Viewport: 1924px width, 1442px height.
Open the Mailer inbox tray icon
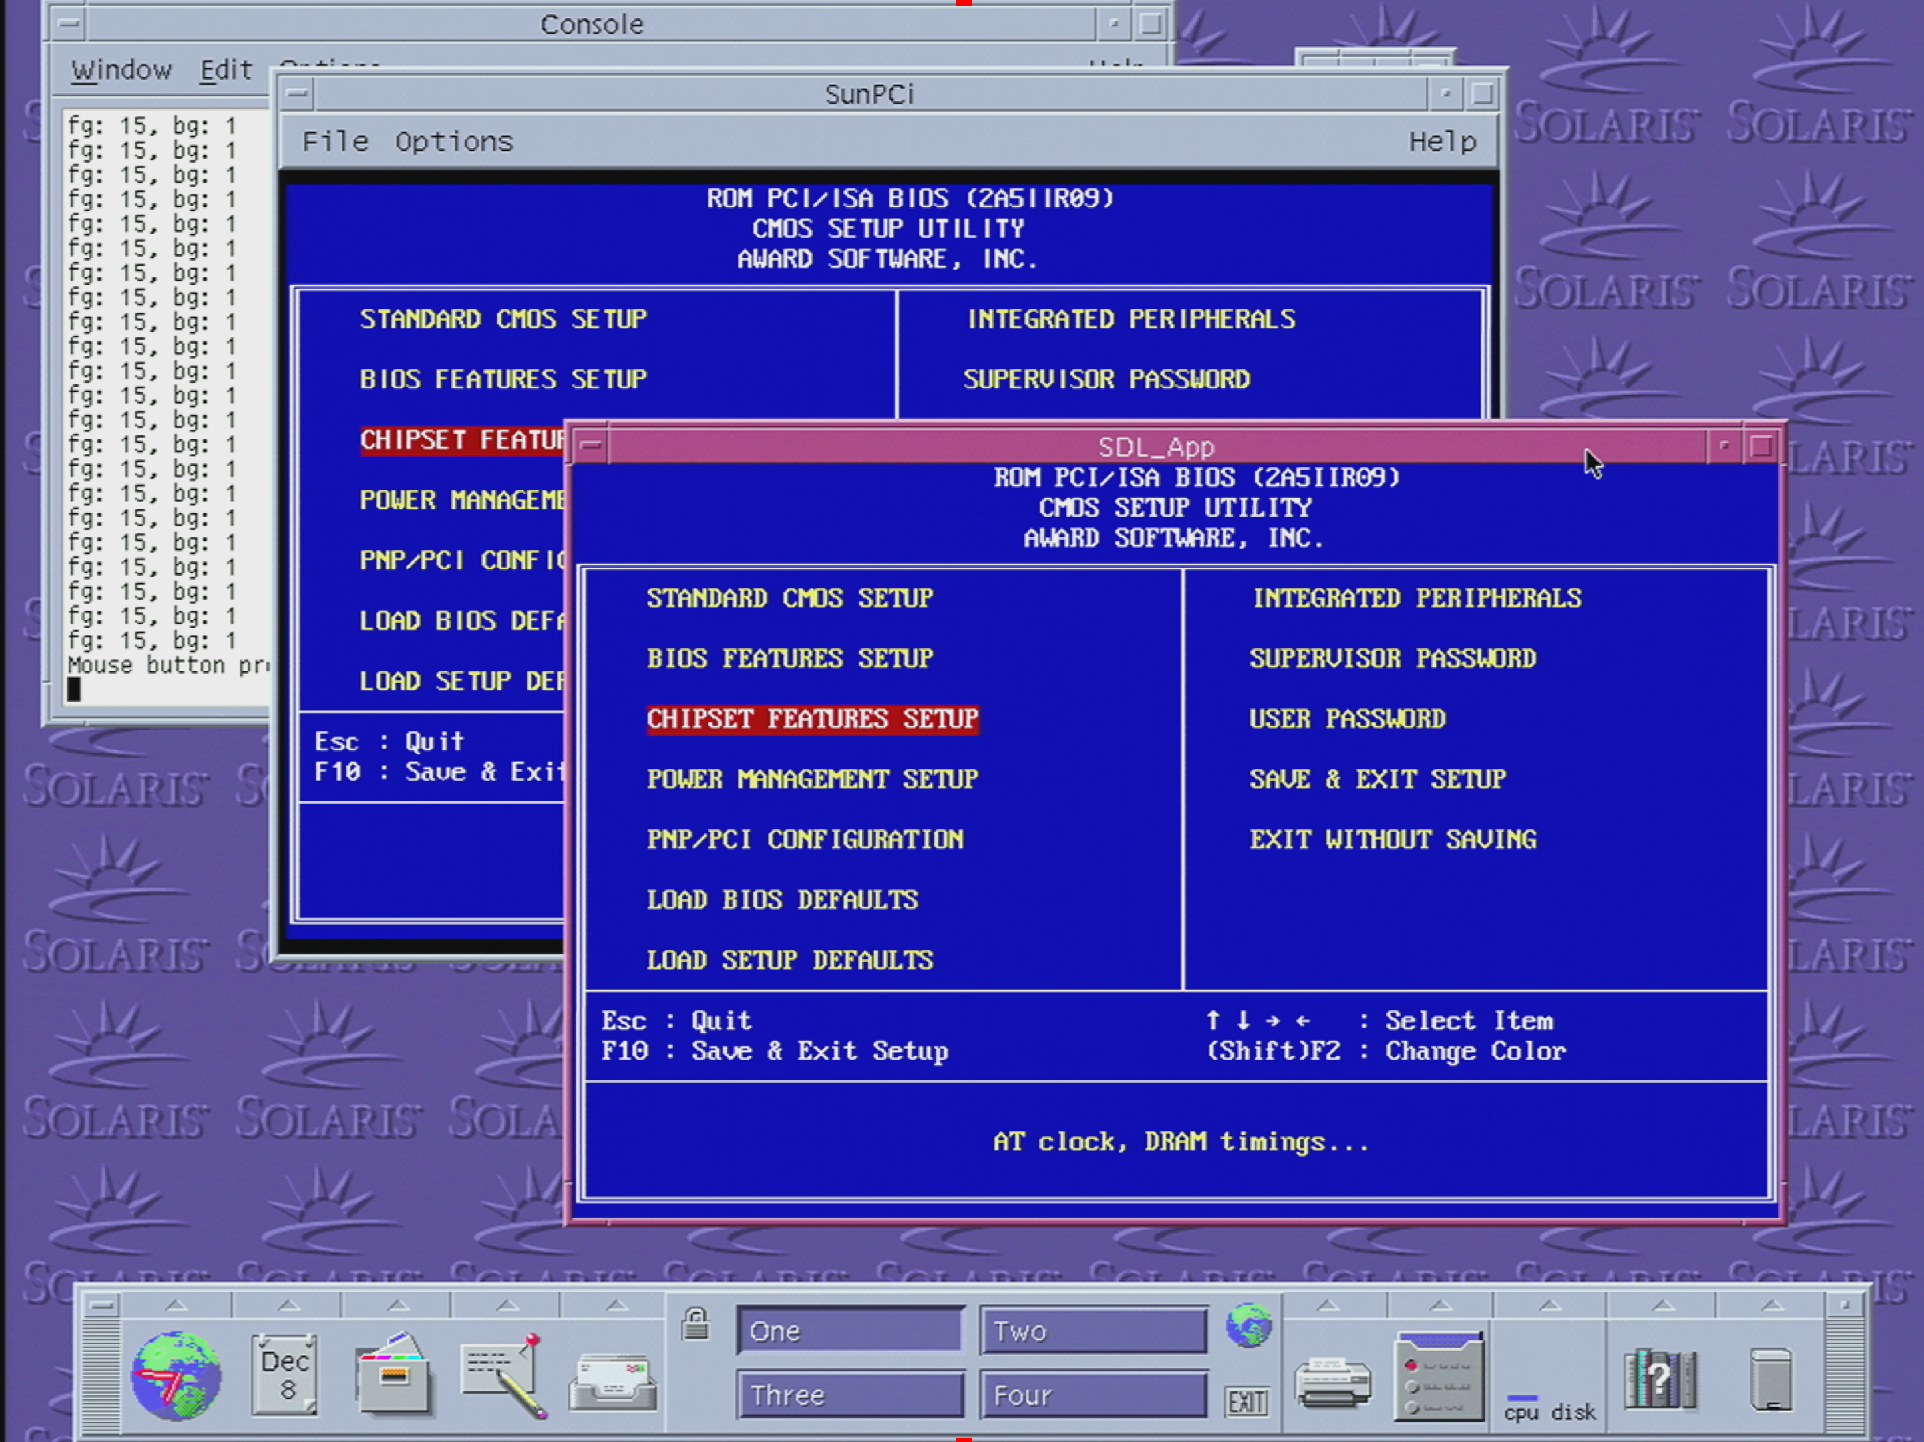[612, 1380]
